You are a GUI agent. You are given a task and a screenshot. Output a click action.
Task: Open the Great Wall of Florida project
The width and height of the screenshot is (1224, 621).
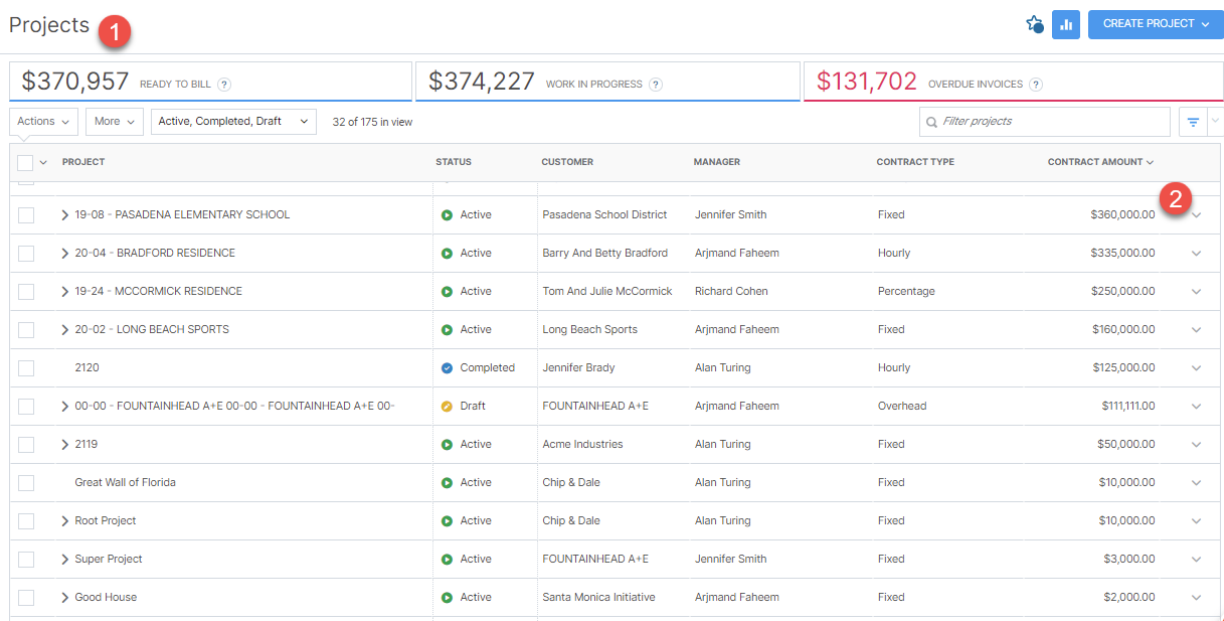tap(125, 483)
